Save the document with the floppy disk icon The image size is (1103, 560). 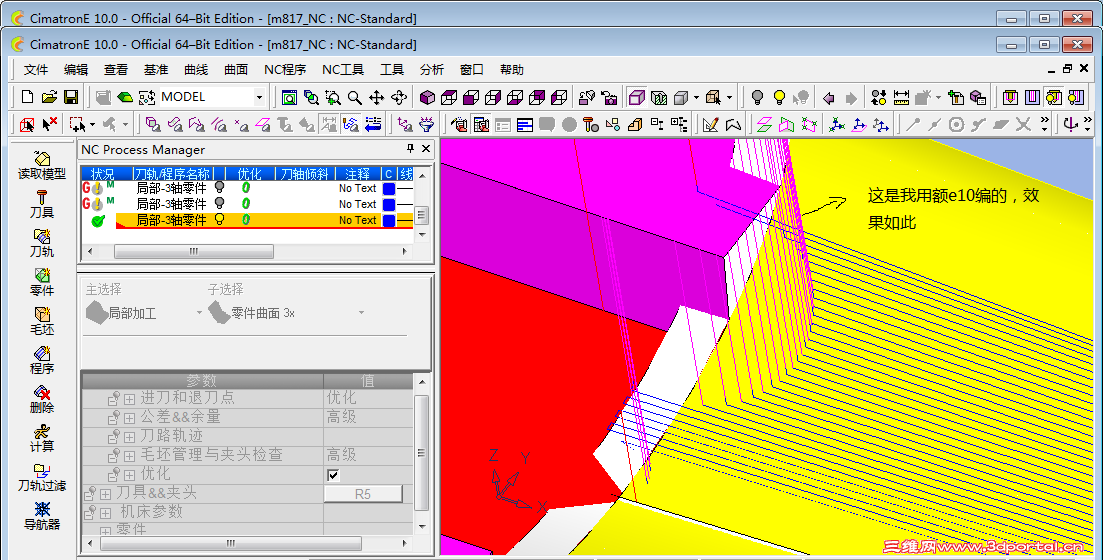coord(71,97)
